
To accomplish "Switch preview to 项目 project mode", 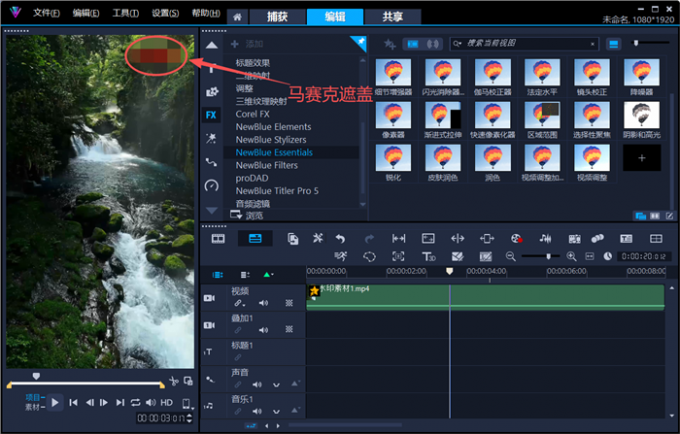I will click(34, 398).
